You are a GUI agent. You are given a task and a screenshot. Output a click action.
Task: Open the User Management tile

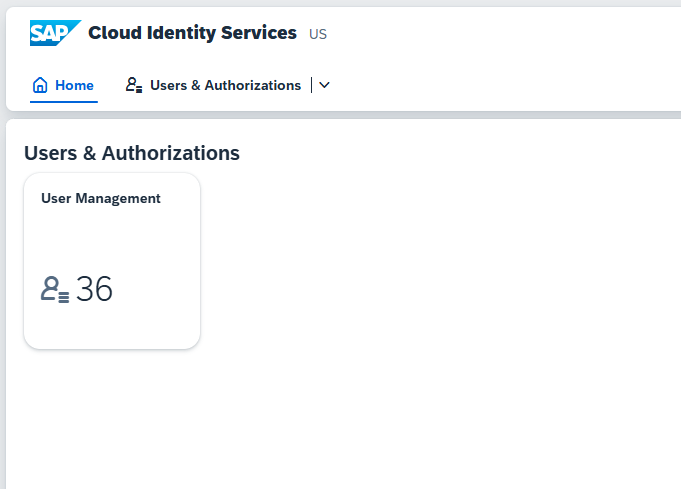coord(112,261)
